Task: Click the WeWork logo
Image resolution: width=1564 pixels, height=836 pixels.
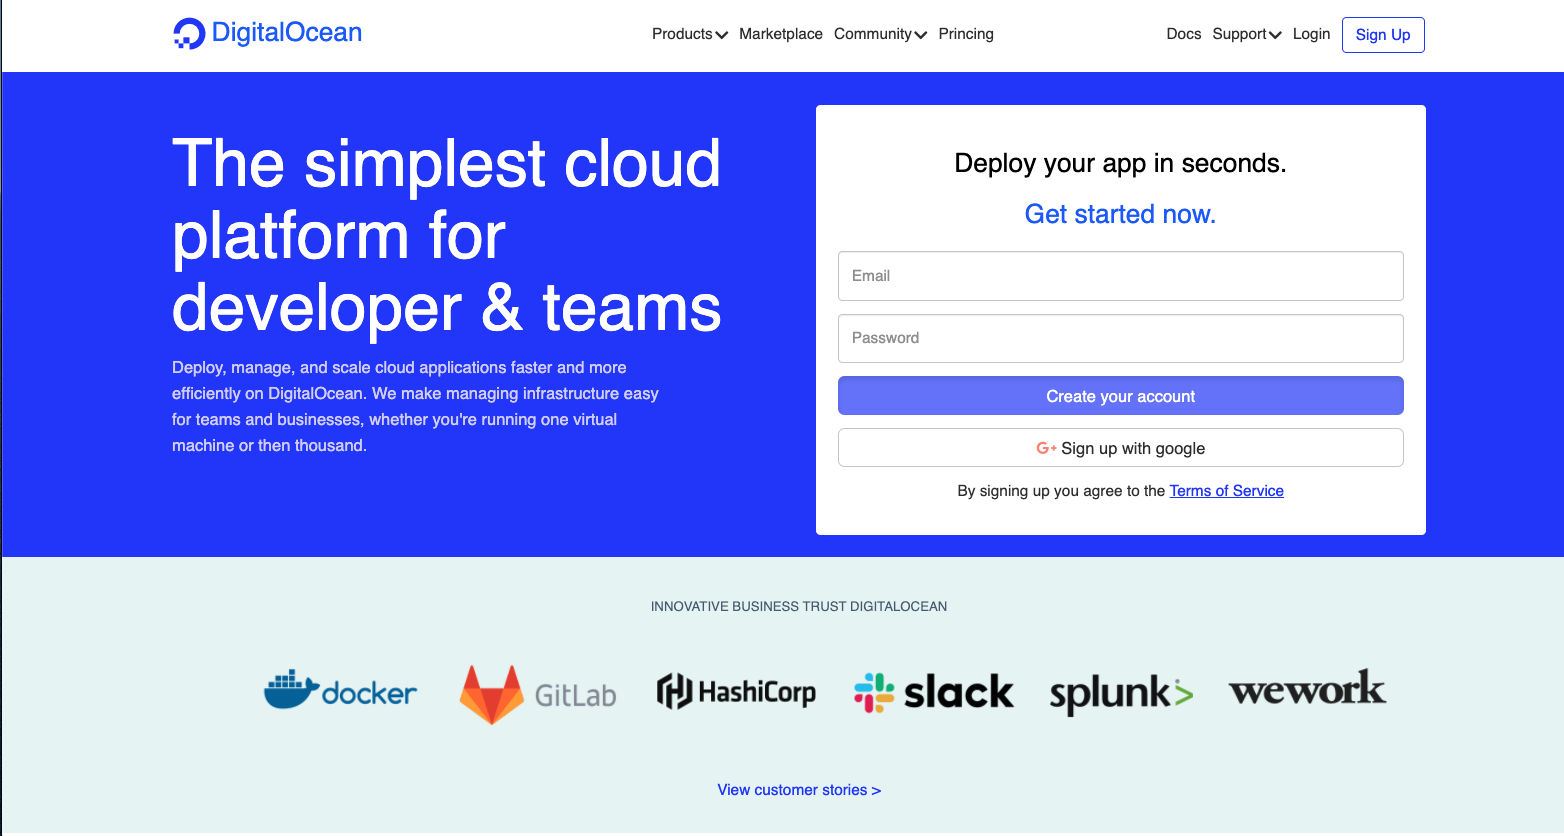Action: coord(1307,688)
